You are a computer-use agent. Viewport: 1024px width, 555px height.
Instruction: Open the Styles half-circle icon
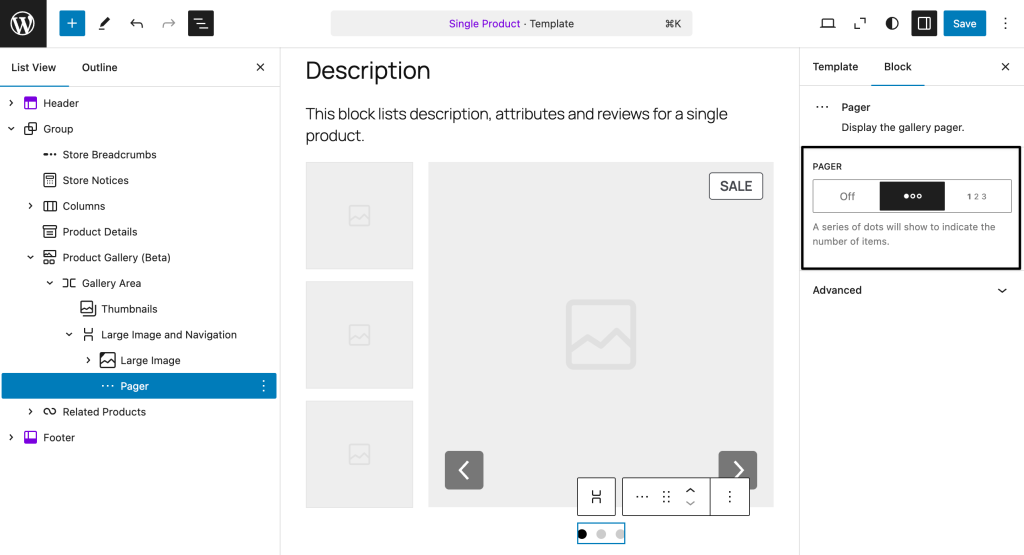(x=892, y=23)
